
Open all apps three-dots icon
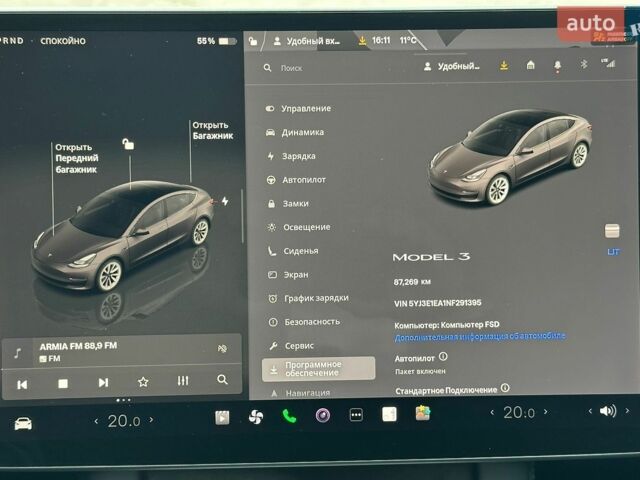pos(356,415)
